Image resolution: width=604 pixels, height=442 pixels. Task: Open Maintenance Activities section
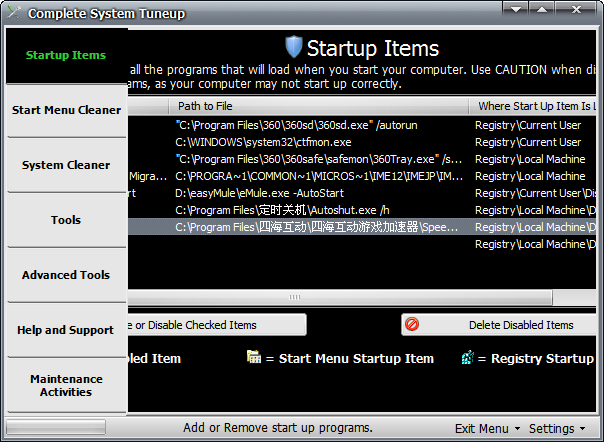coord(66,385)
